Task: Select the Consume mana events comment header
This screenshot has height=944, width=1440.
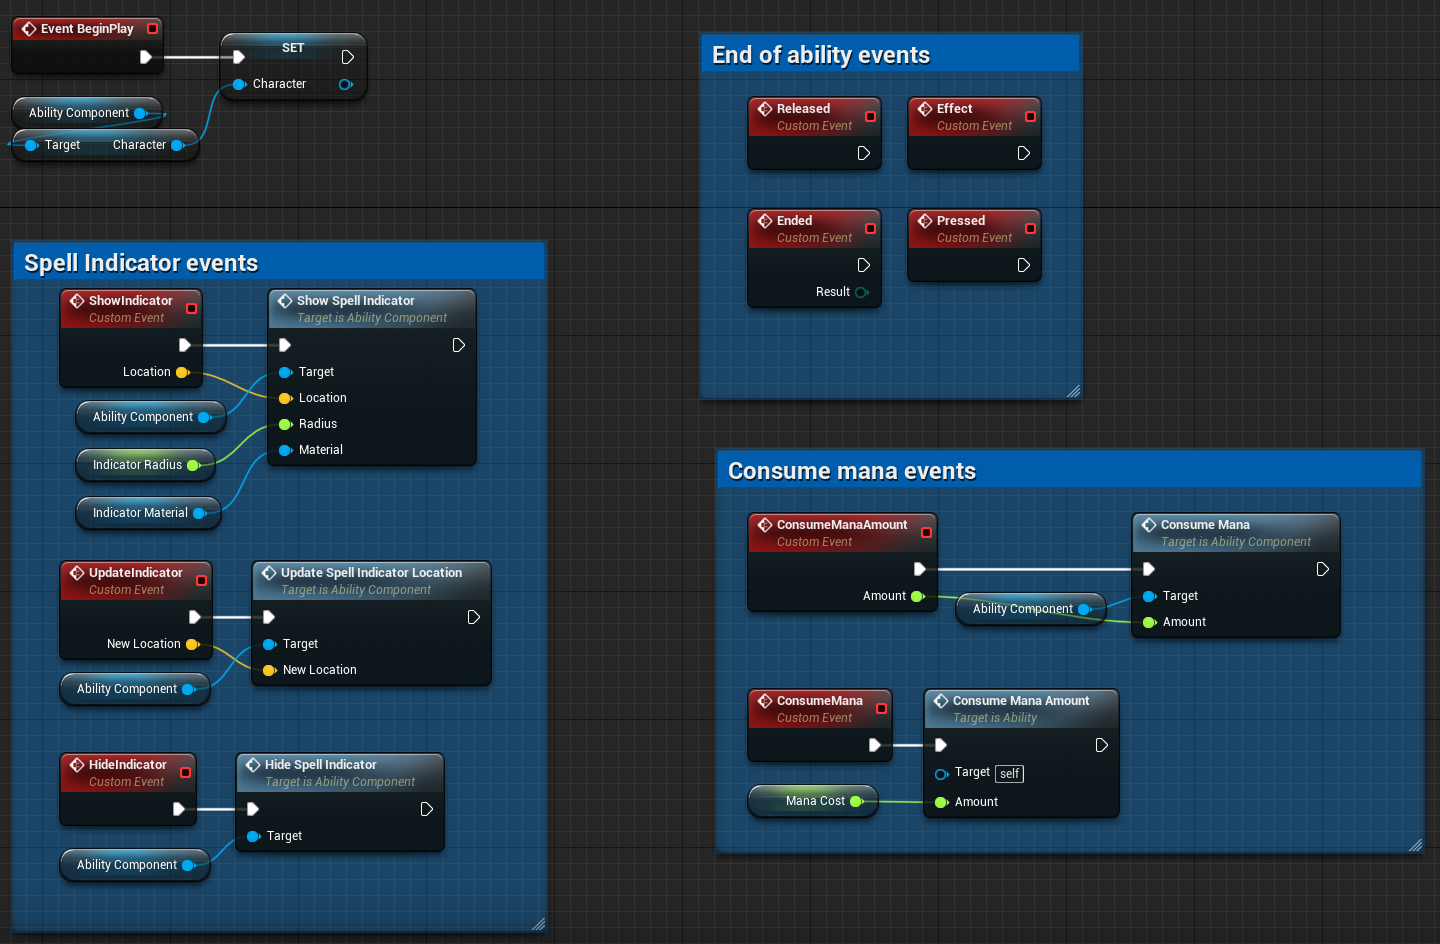Action: click(851, 471)
